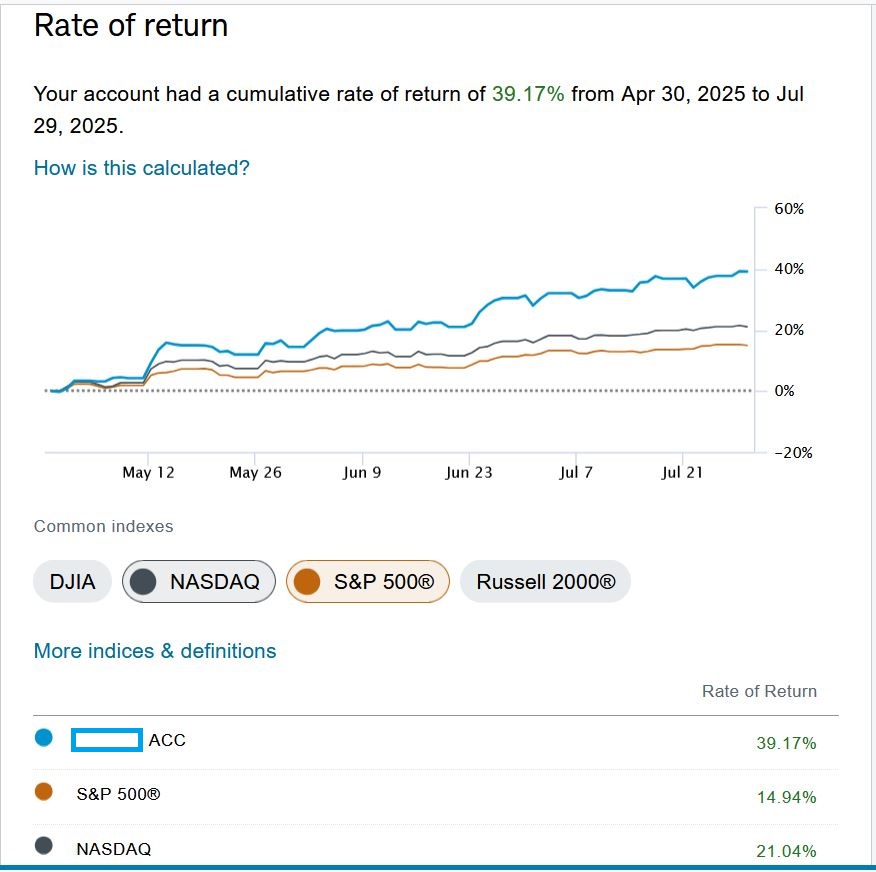
Task: Click the Rate of Return column header
Action: pos(759,691)
